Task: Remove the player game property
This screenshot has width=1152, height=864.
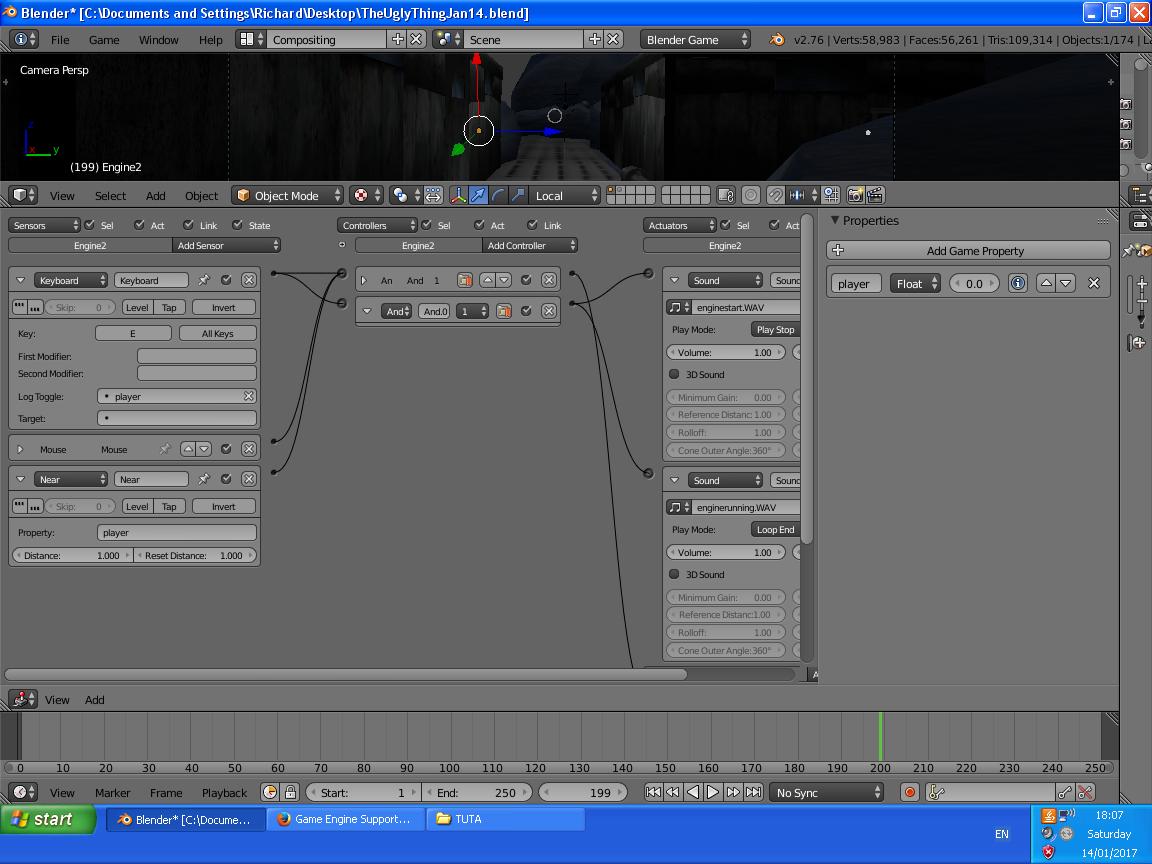Action: [1094, 284]
